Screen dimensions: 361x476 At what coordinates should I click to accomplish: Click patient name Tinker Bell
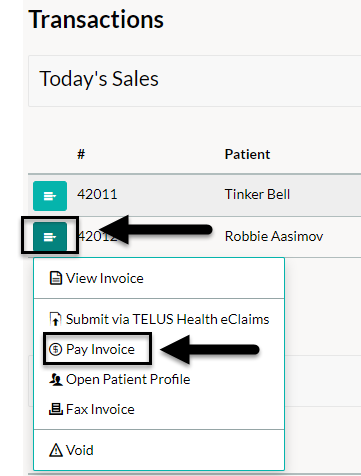point(257,194)
